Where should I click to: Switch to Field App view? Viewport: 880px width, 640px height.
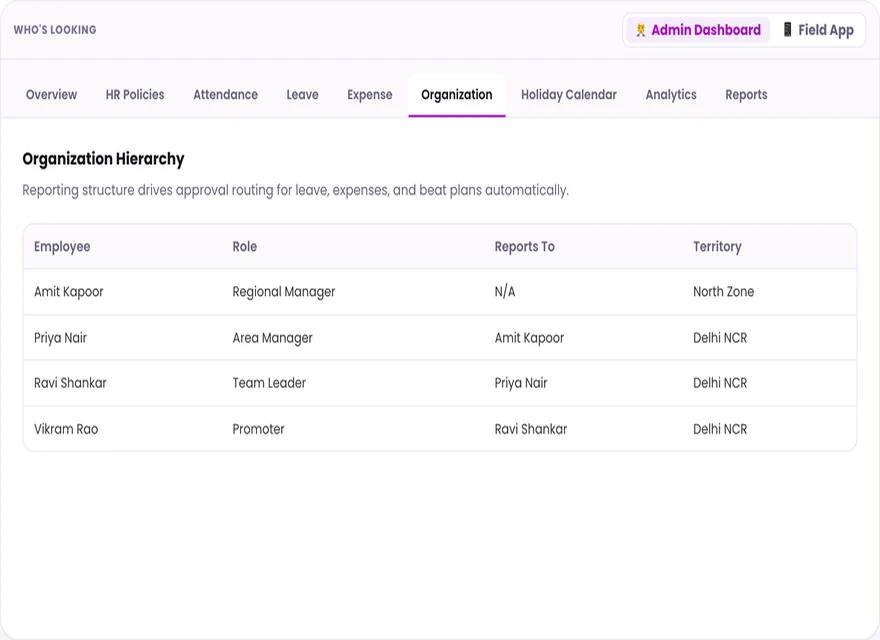pyautogui.click(x=818, y=30)
